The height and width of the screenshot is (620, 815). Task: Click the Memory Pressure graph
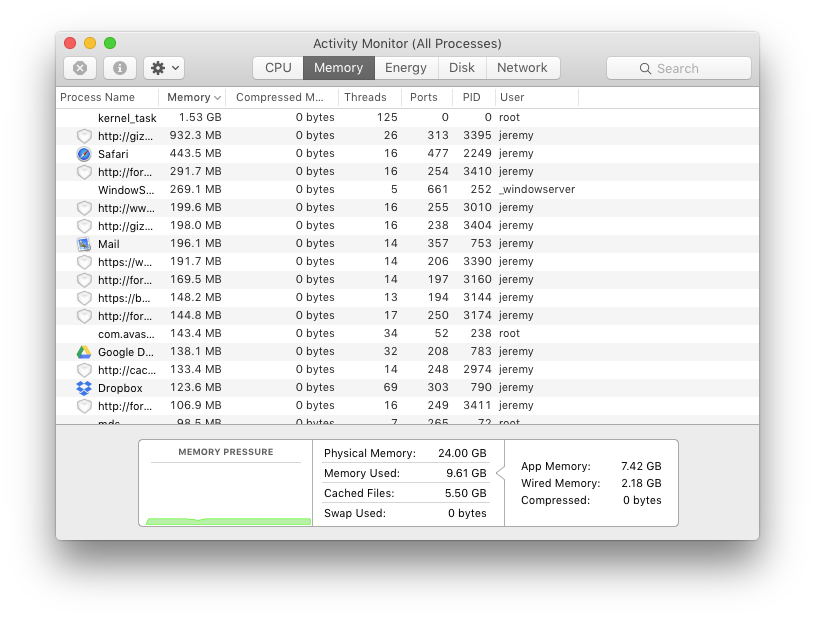[x=226, y=494]
